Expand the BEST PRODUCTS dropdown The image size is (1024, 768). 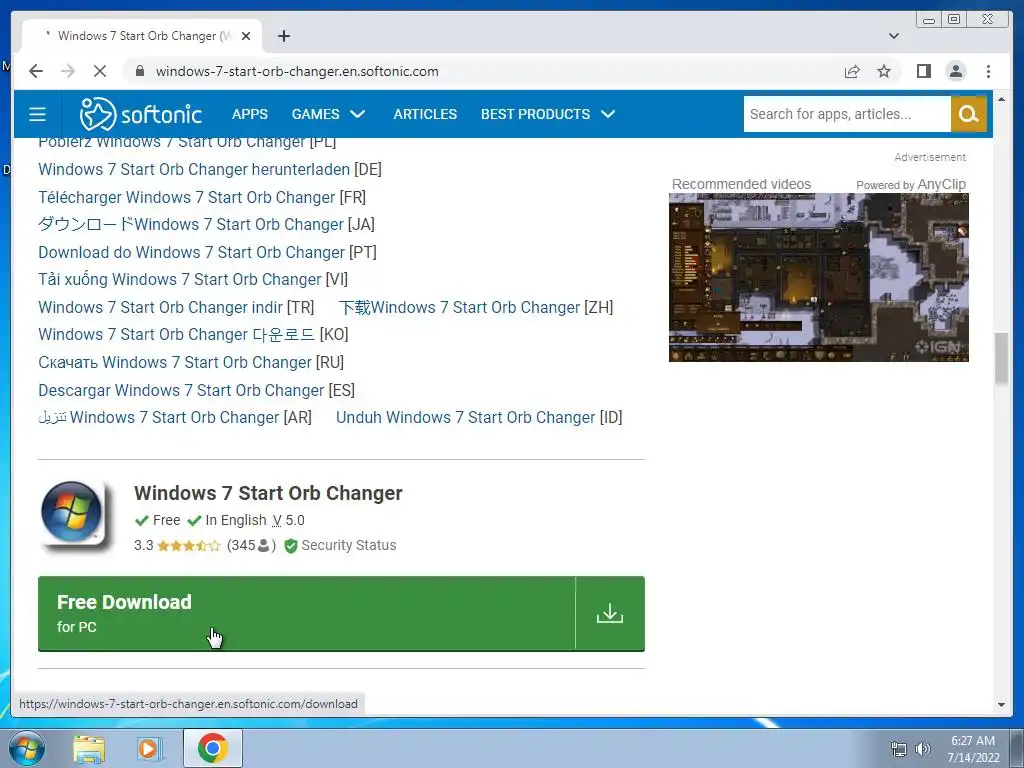[548, 114]
